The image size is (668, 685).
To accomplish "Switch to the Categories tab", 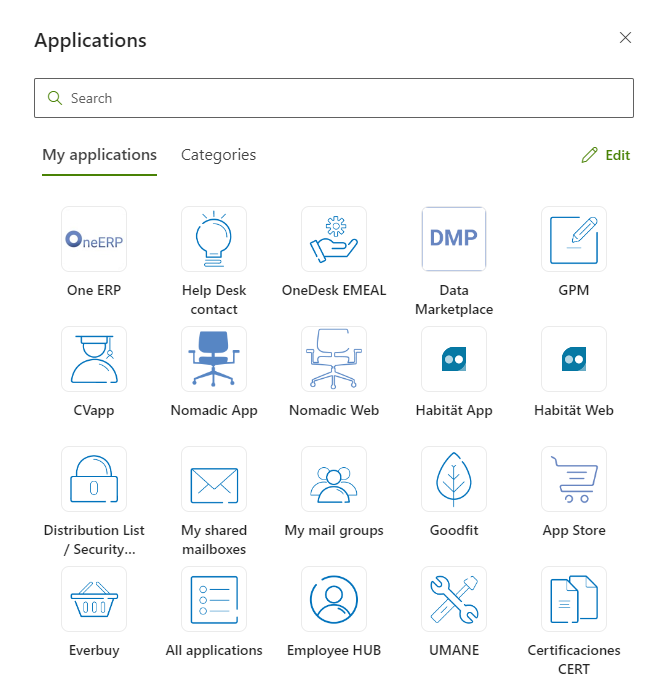I will (218, 155).
